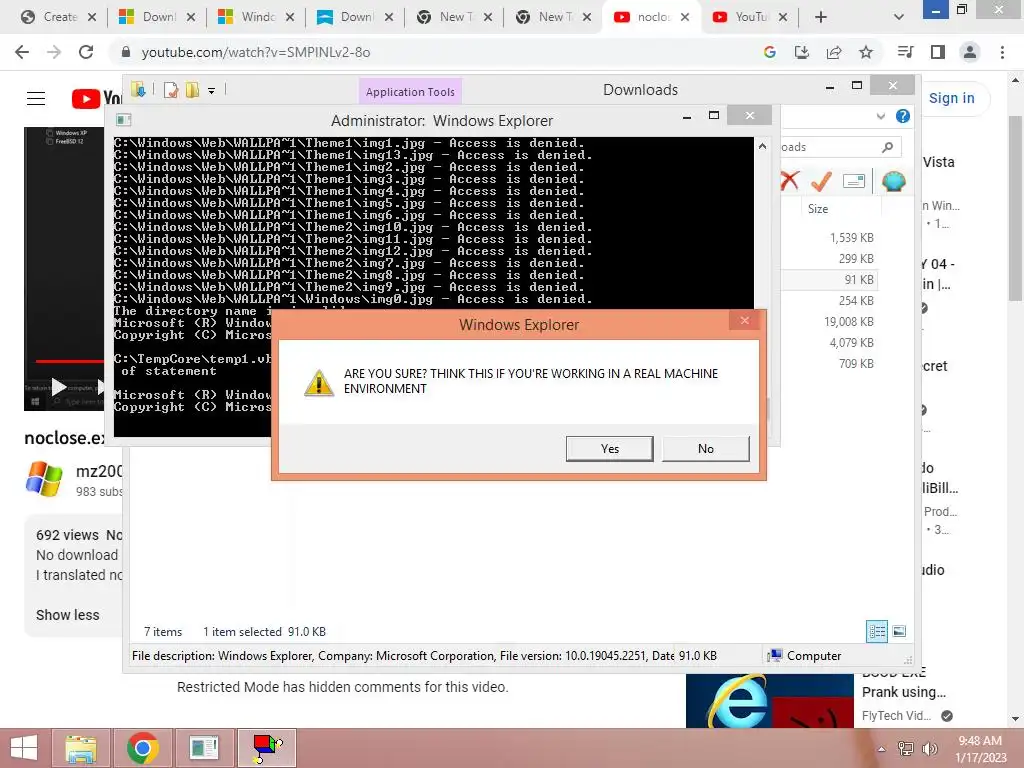Open quick access toolbar dropdown arrow
1024x768 pixels.
[212, 91]
